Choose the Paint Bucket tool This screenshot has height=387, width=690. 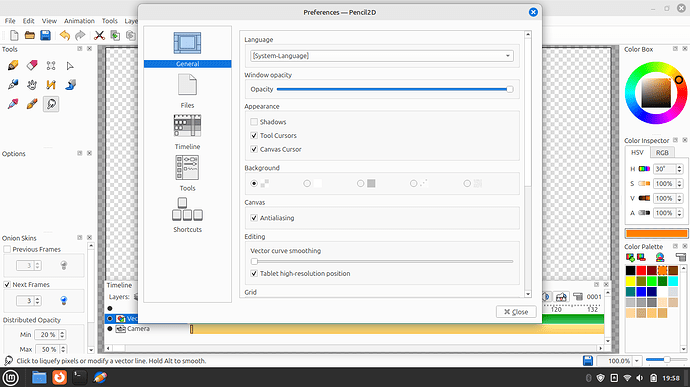point(70,85)
